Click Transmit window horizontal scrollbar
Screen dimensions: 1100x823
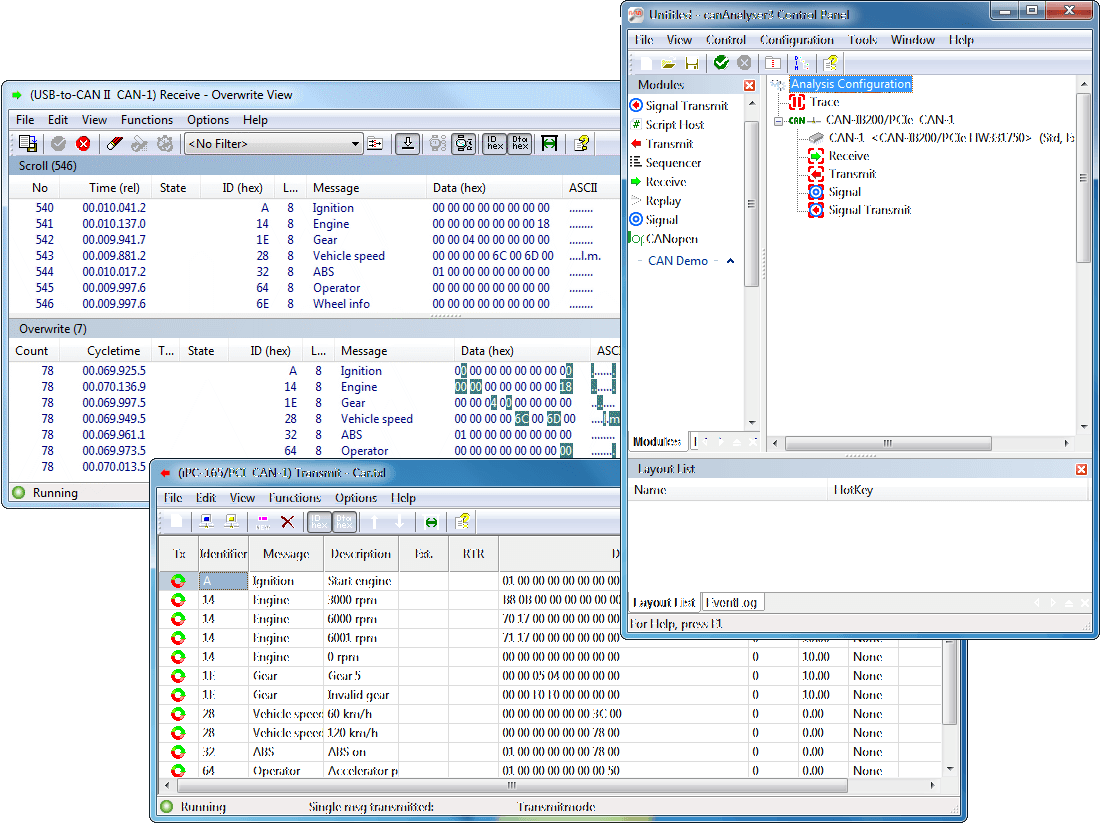point(511,785)
